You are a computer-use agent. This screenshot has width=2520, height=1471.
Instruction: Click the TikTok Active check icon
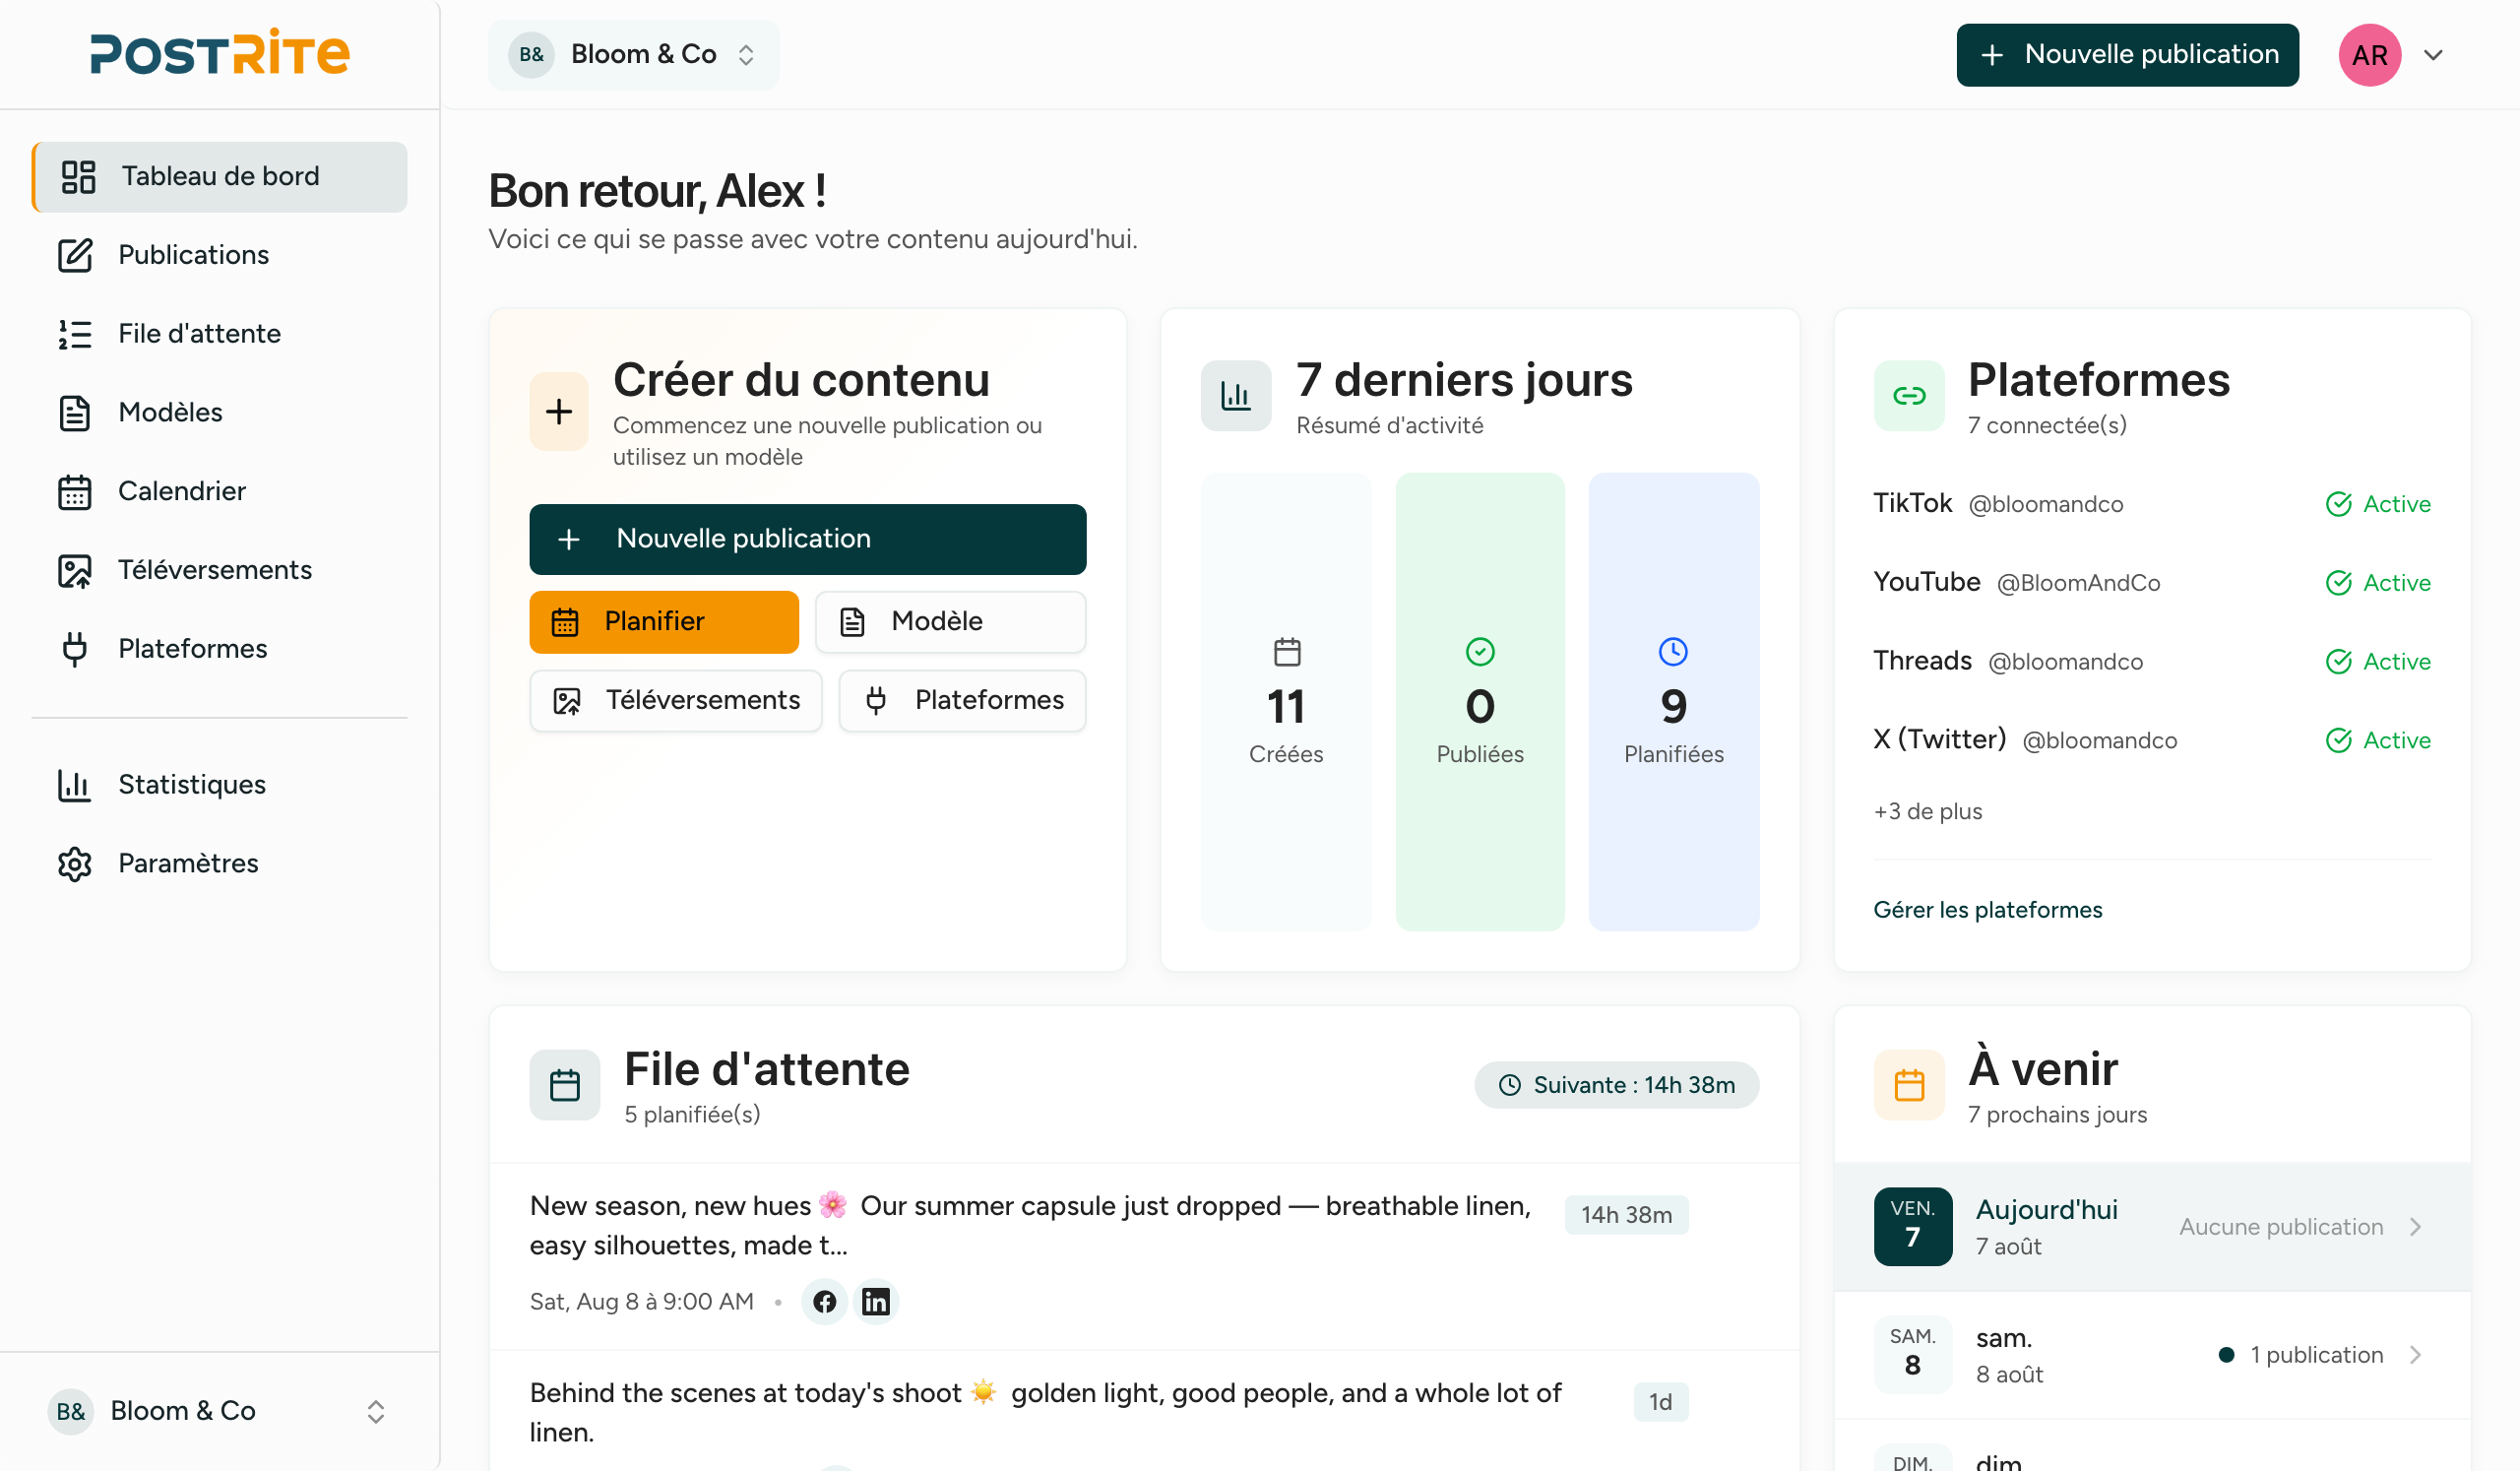pyautogui.click(x=2338, y=504)
